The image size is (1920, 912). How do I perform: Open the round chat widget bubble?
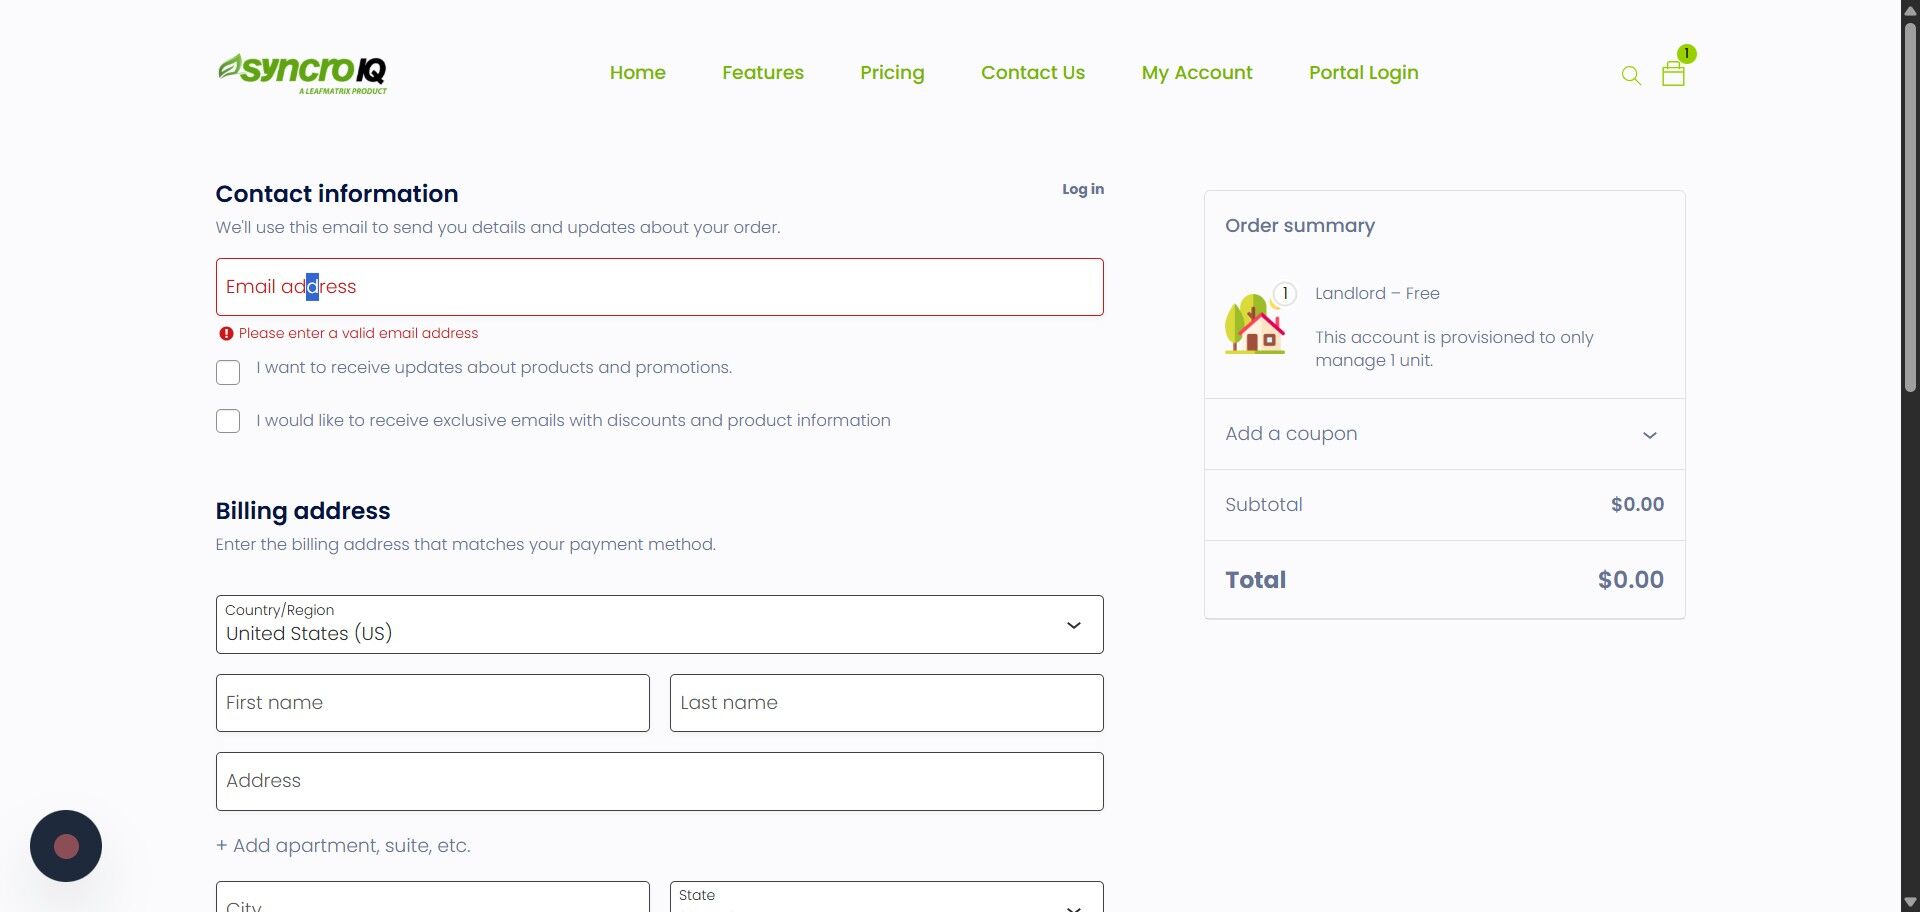click(66, 846)
